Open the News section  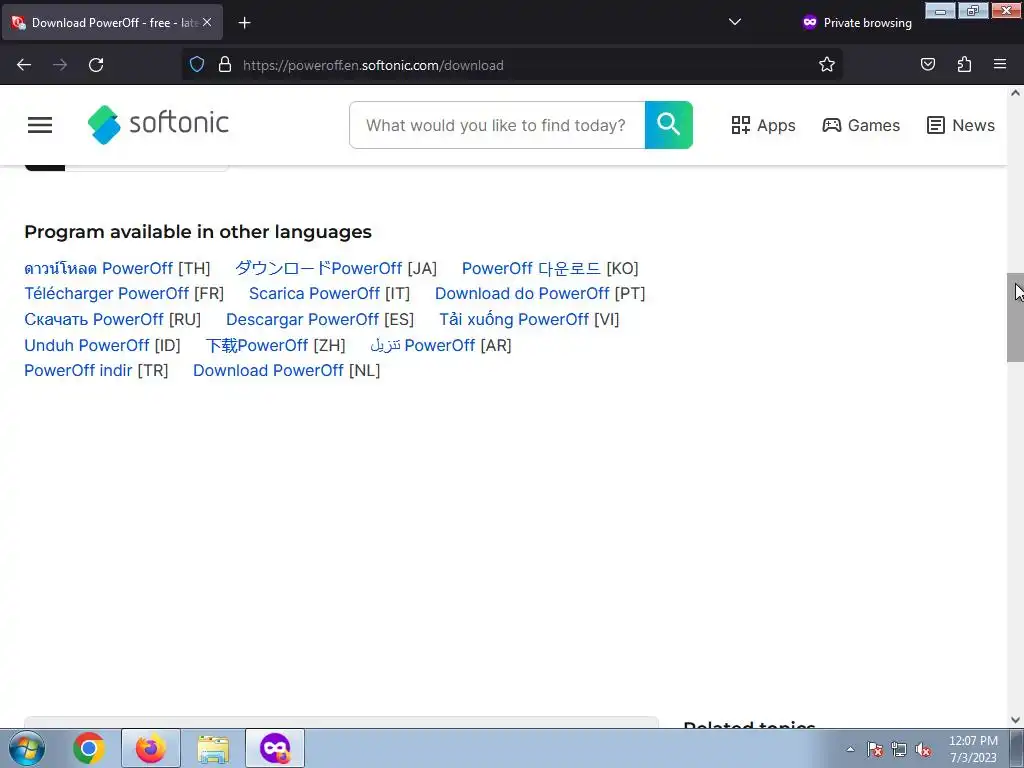(x=961, y=125)
